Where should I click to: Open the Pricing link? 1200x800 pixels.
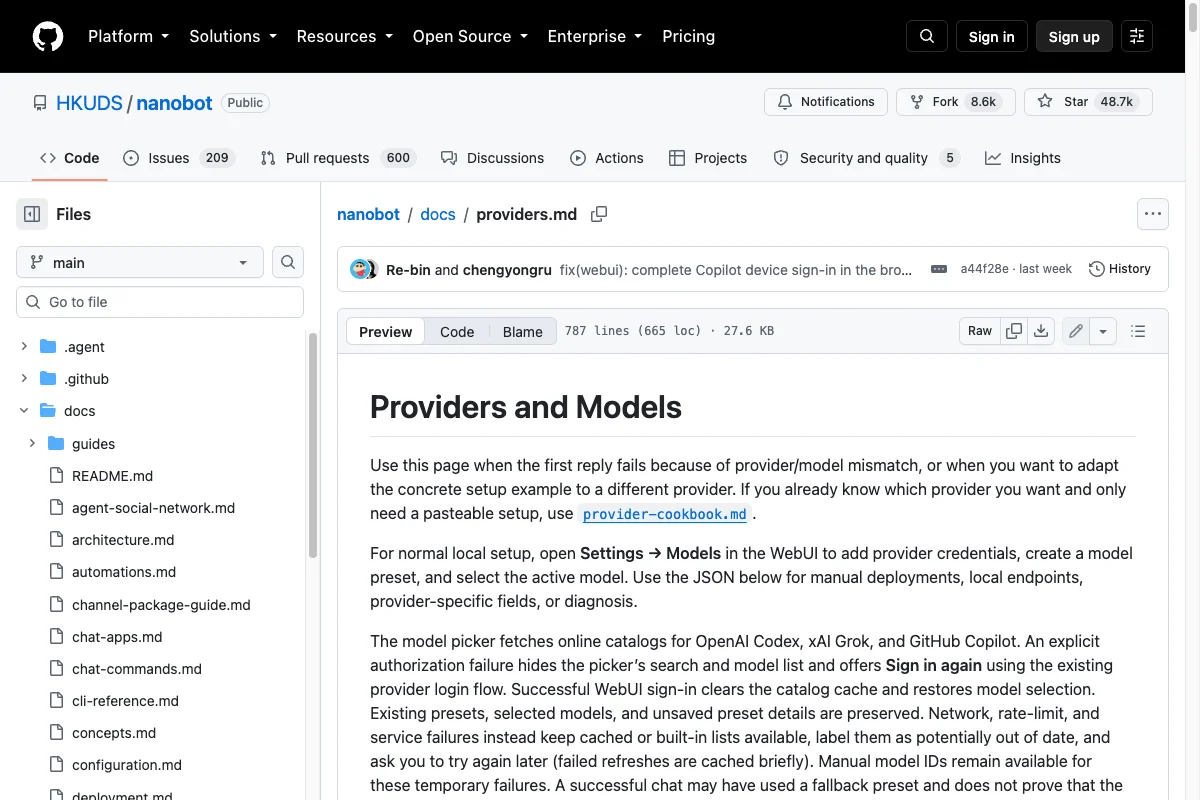click(688, 36)
